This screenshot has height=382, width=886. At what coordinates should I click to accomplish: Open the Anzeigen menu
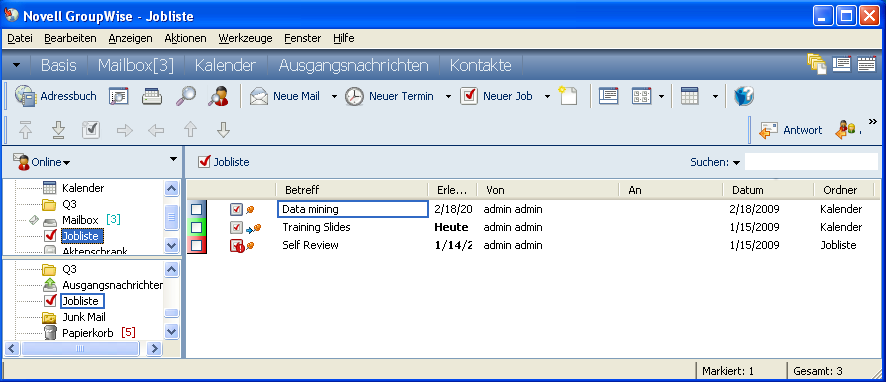coord(131,38)
